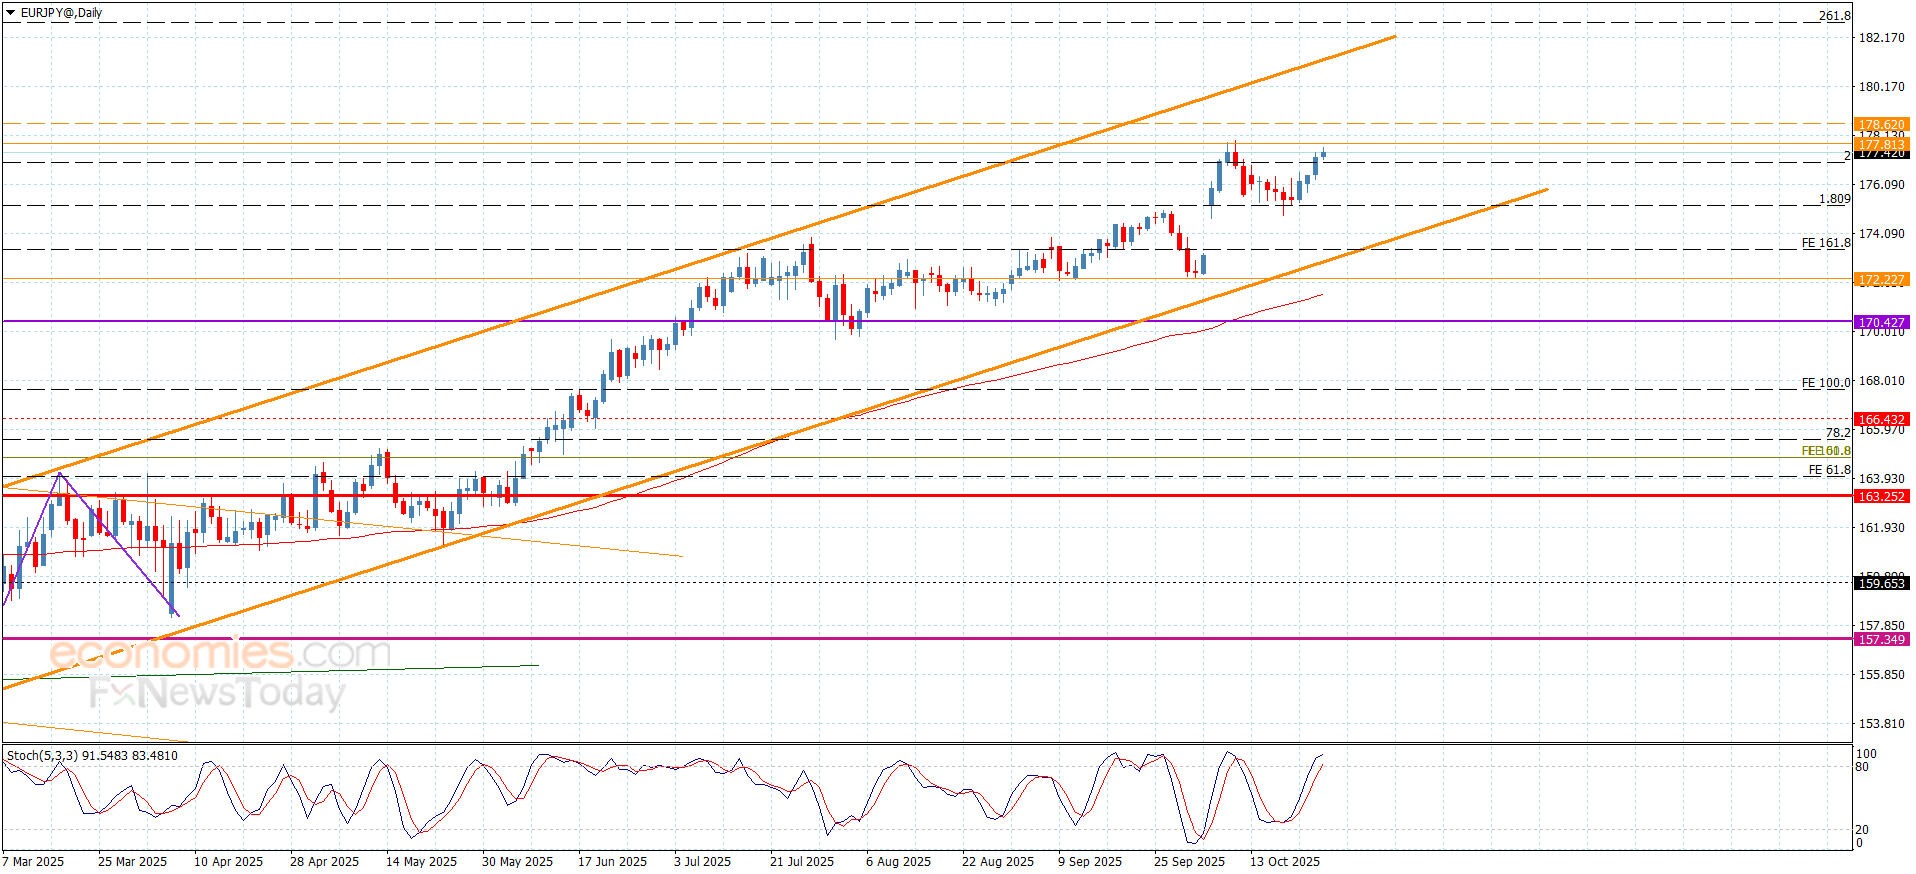Click the 9 Sep 2025 date label
This screenshot has width=1916, height=874.
pos(1090,862)
